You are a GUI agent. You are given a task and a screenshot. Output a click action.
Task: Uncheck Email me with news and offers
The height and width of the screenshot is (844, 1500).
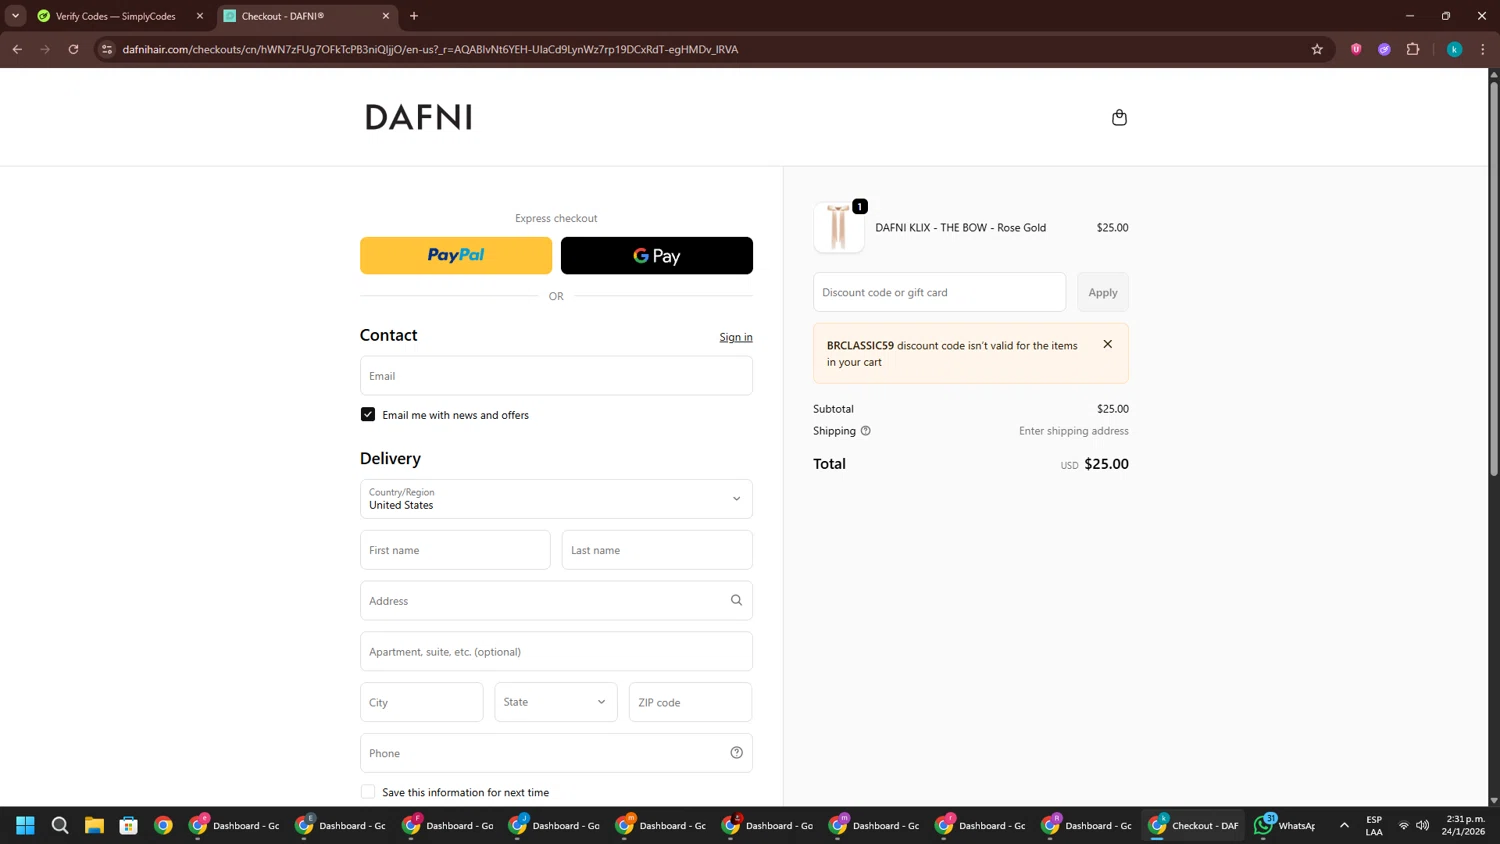[x=368, y=414]
